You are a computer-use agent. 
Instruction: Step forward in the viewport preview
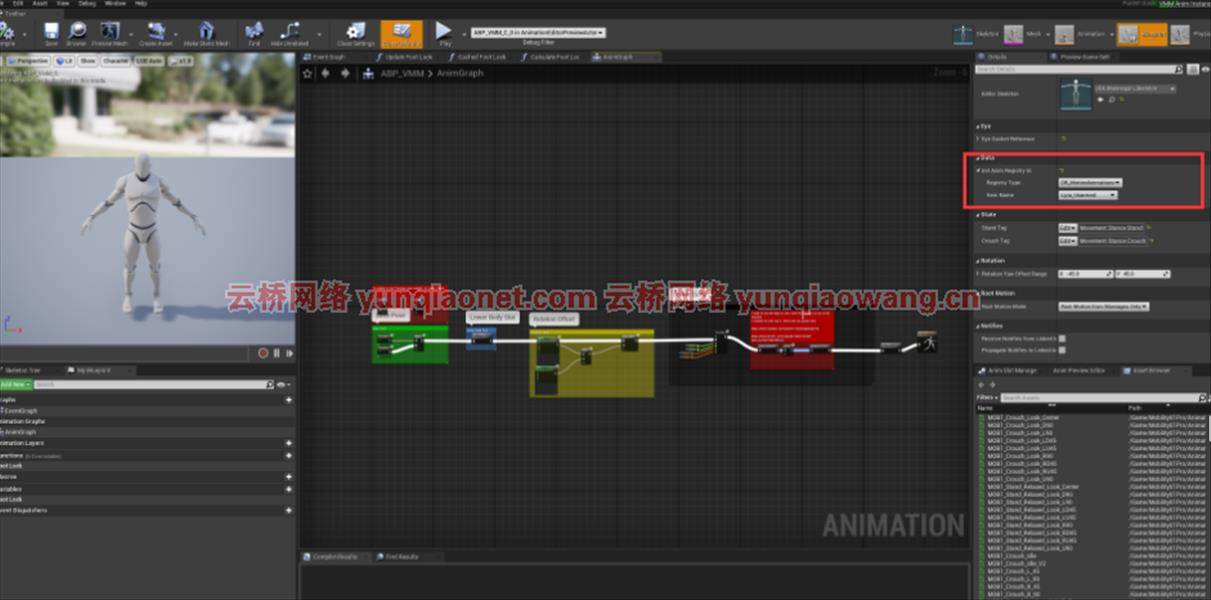[290, 352]
